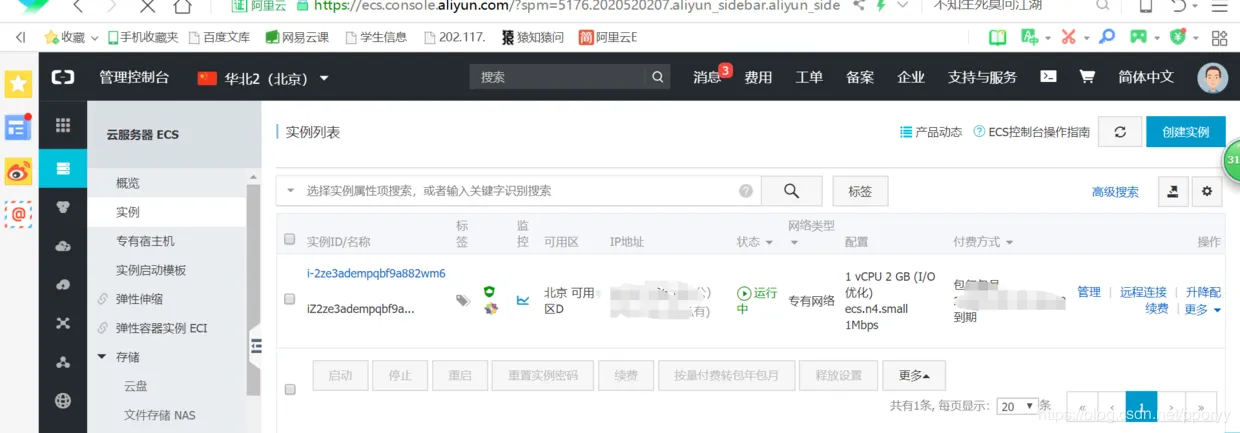Viewport: 1240px width, 433px height.
Task: Click the header search input field
Action: pyautogui.click(x=558, y=77)
